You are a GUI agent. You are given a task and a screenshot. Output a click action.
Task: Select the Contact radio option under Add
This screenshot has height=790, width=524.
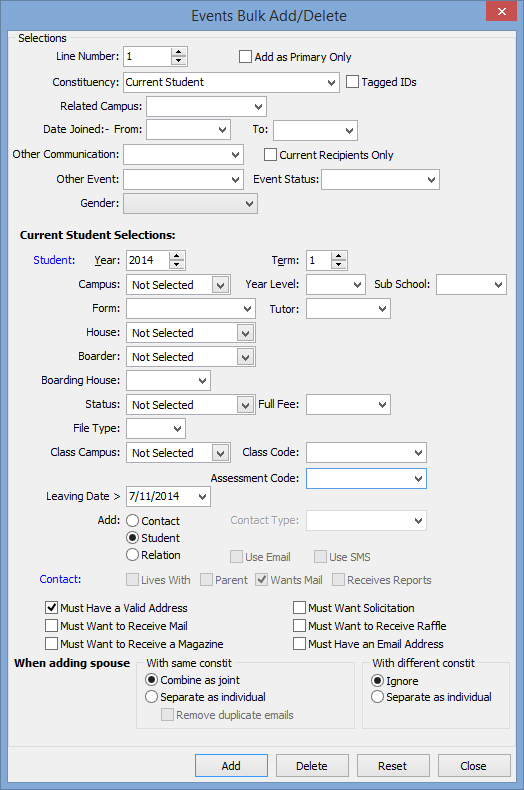click(x=133, y=520)
